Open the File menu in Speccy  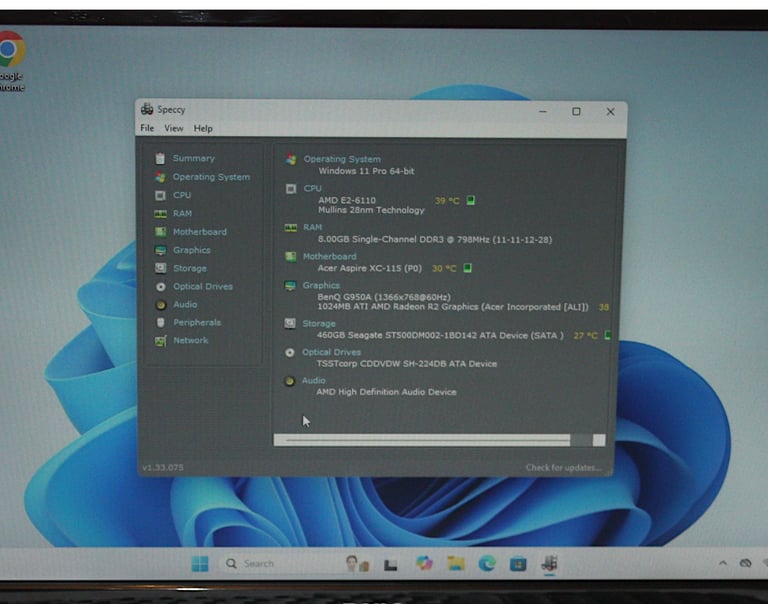(147, 128)
